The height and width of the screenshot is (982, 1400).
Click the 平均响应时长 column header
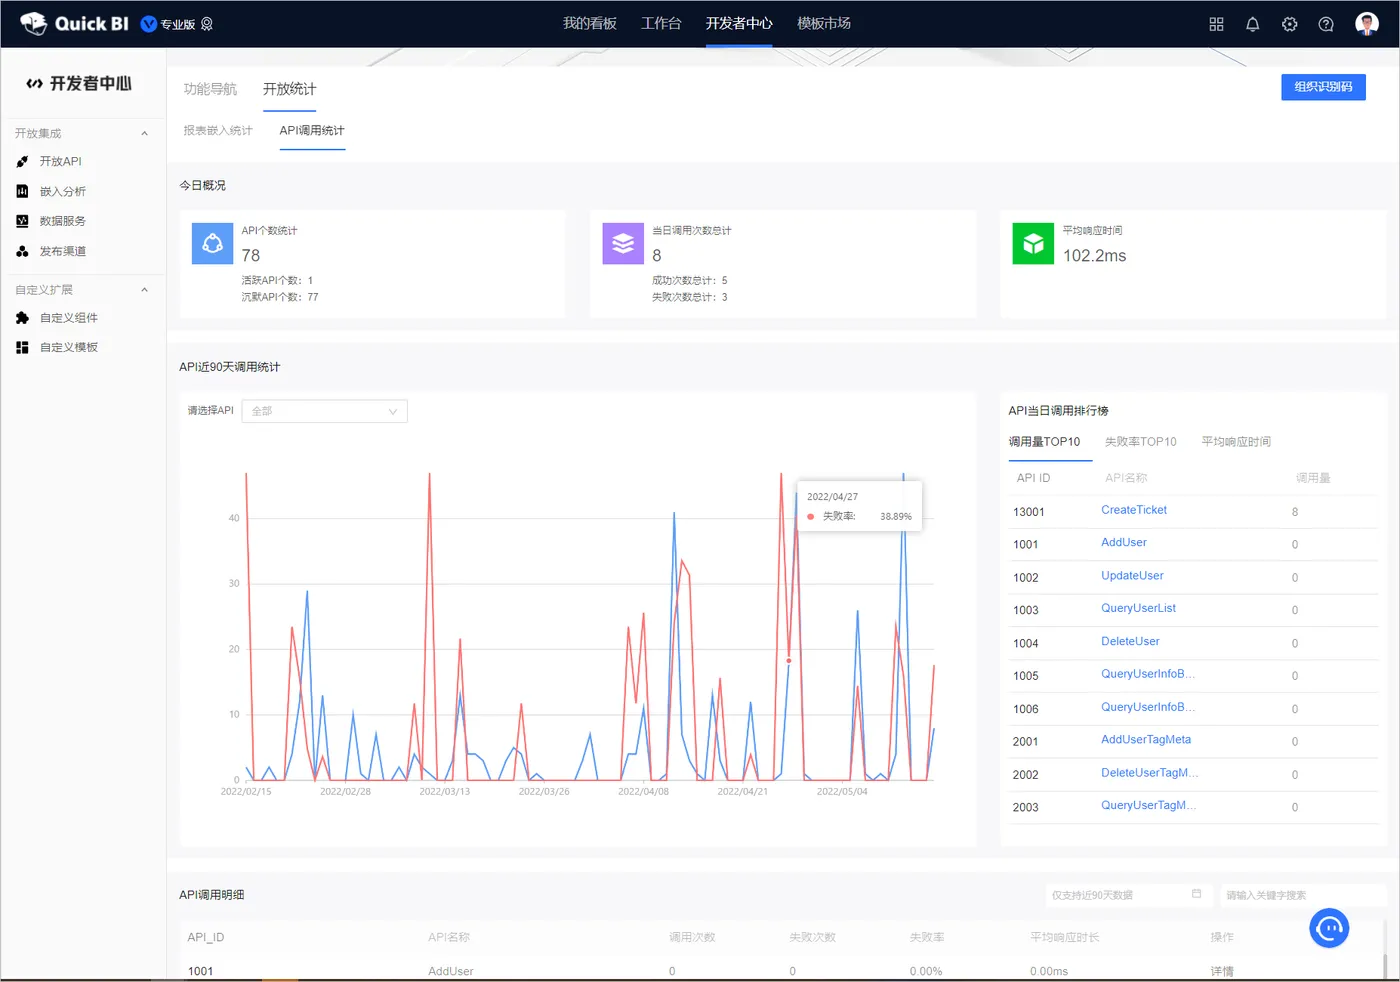click(x=1064, y=938)
